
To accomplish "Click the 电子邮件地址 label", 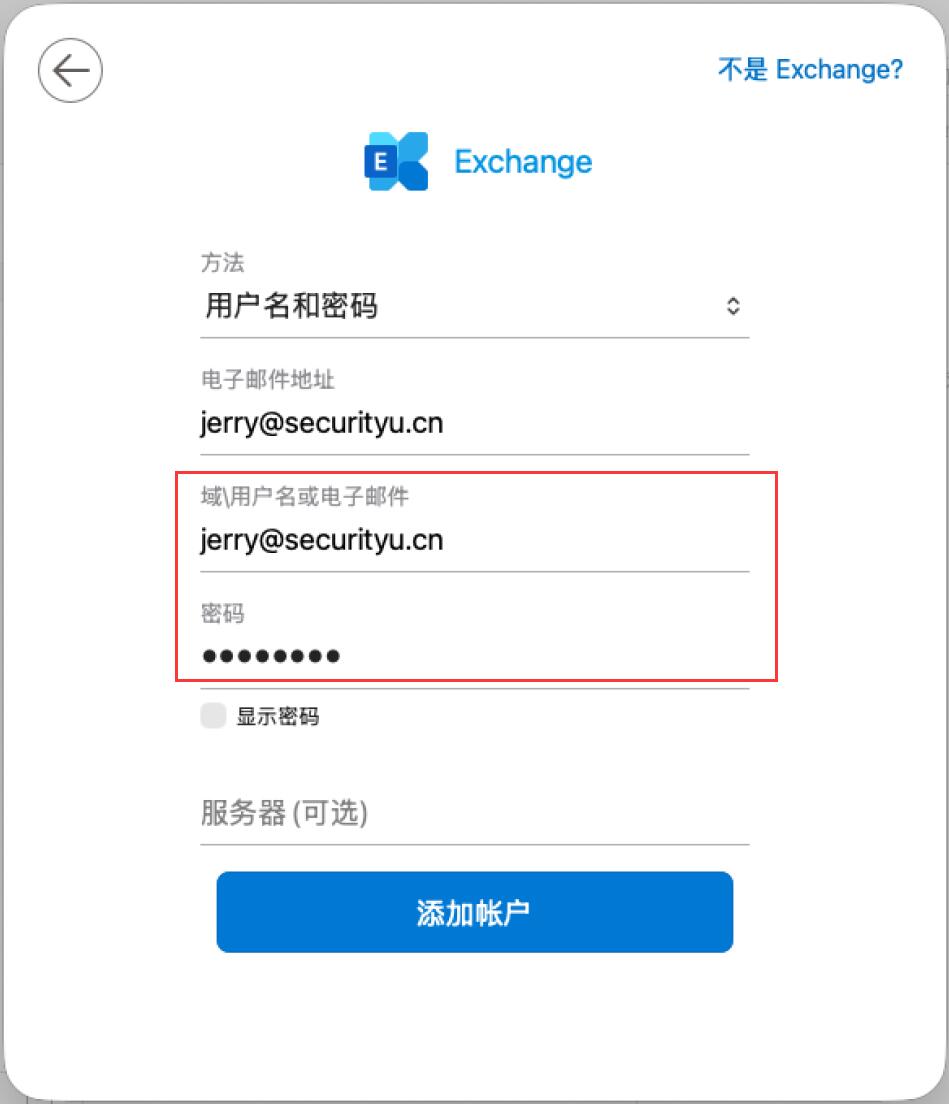I will 268,380.
